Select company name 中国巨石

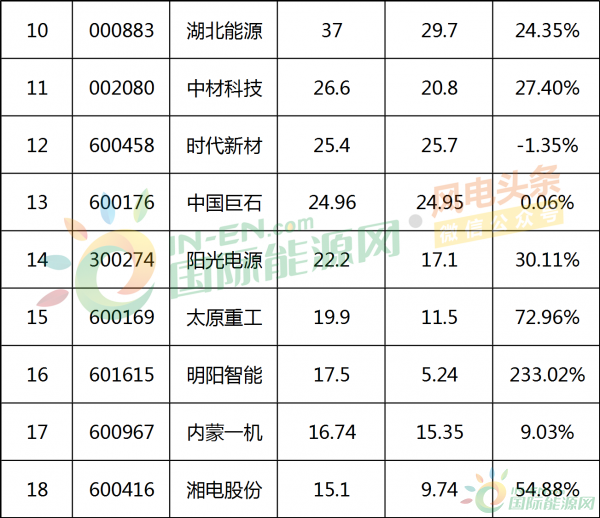tap(224, 202)
